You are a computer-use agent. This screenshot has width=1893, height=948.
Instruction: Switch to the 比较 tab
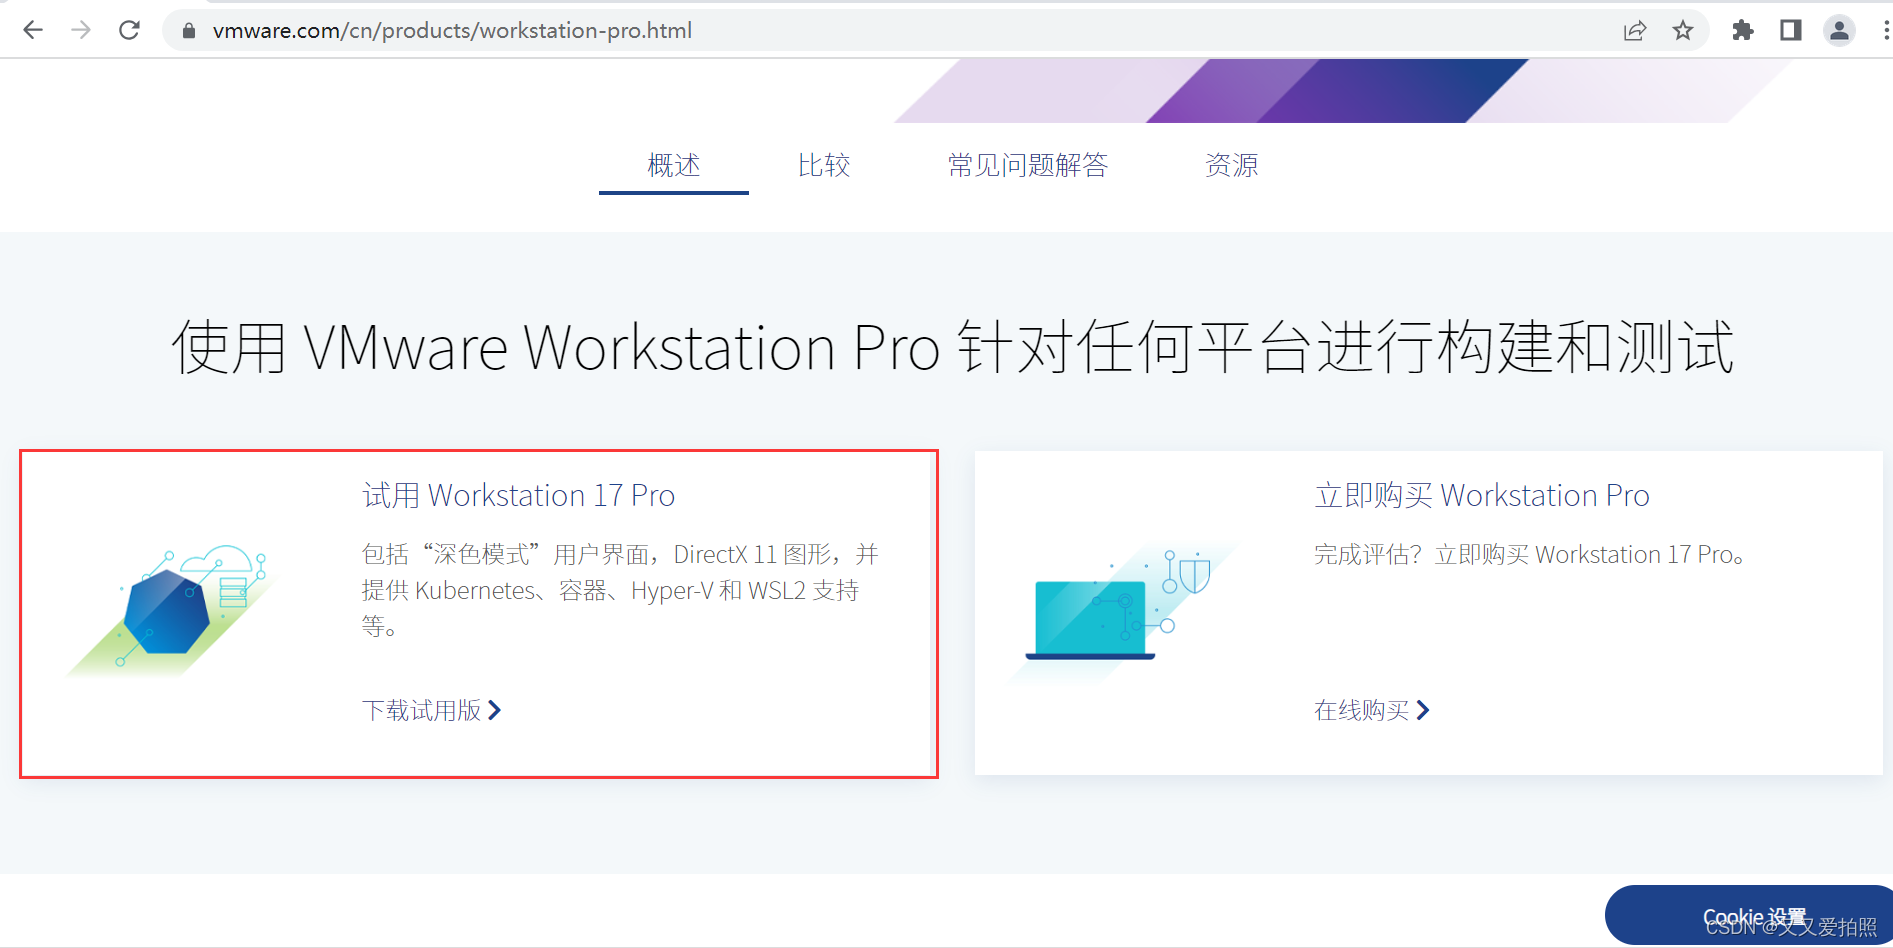(x=824, y=165)
